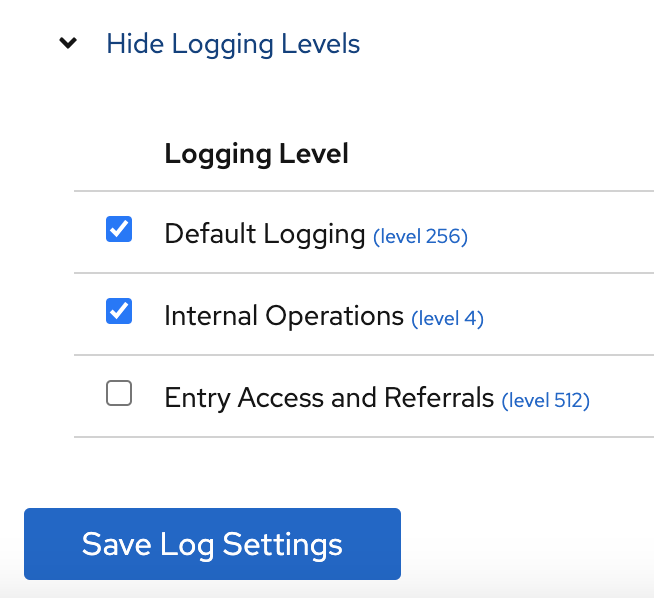Click the Internal Operations label text
The image size is (654, 598).
point(283,316)
